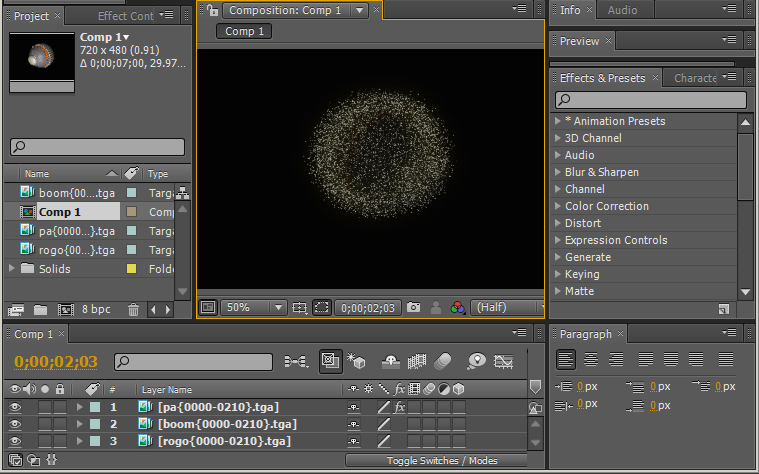Delete the selected project item with the trash icon

tap(133, 309)
